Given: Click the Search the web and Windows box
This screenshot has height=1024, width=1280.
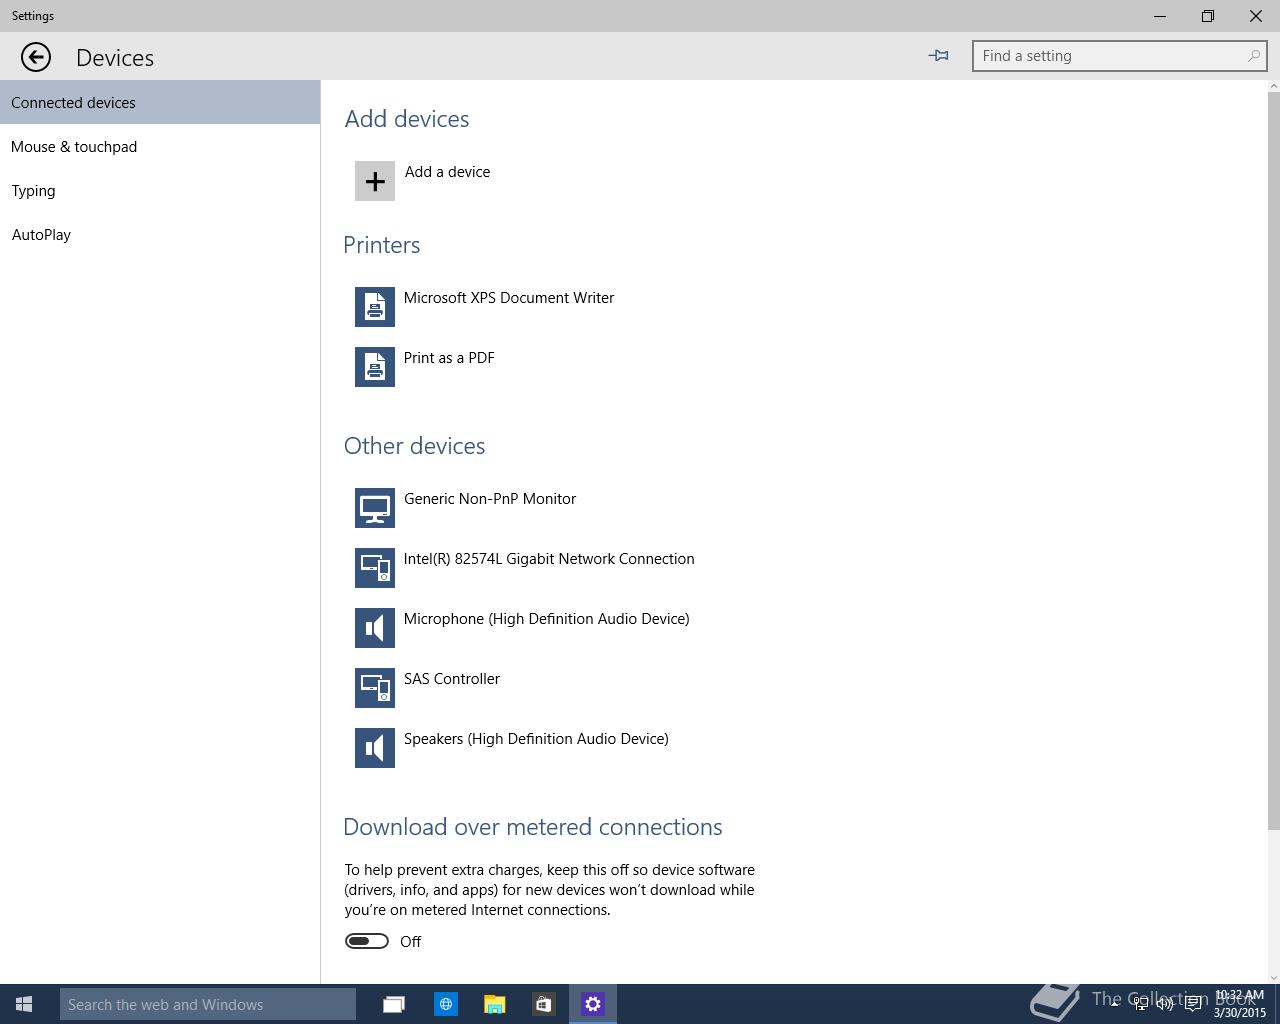Looking at the screenshot, I should 208,1004.
